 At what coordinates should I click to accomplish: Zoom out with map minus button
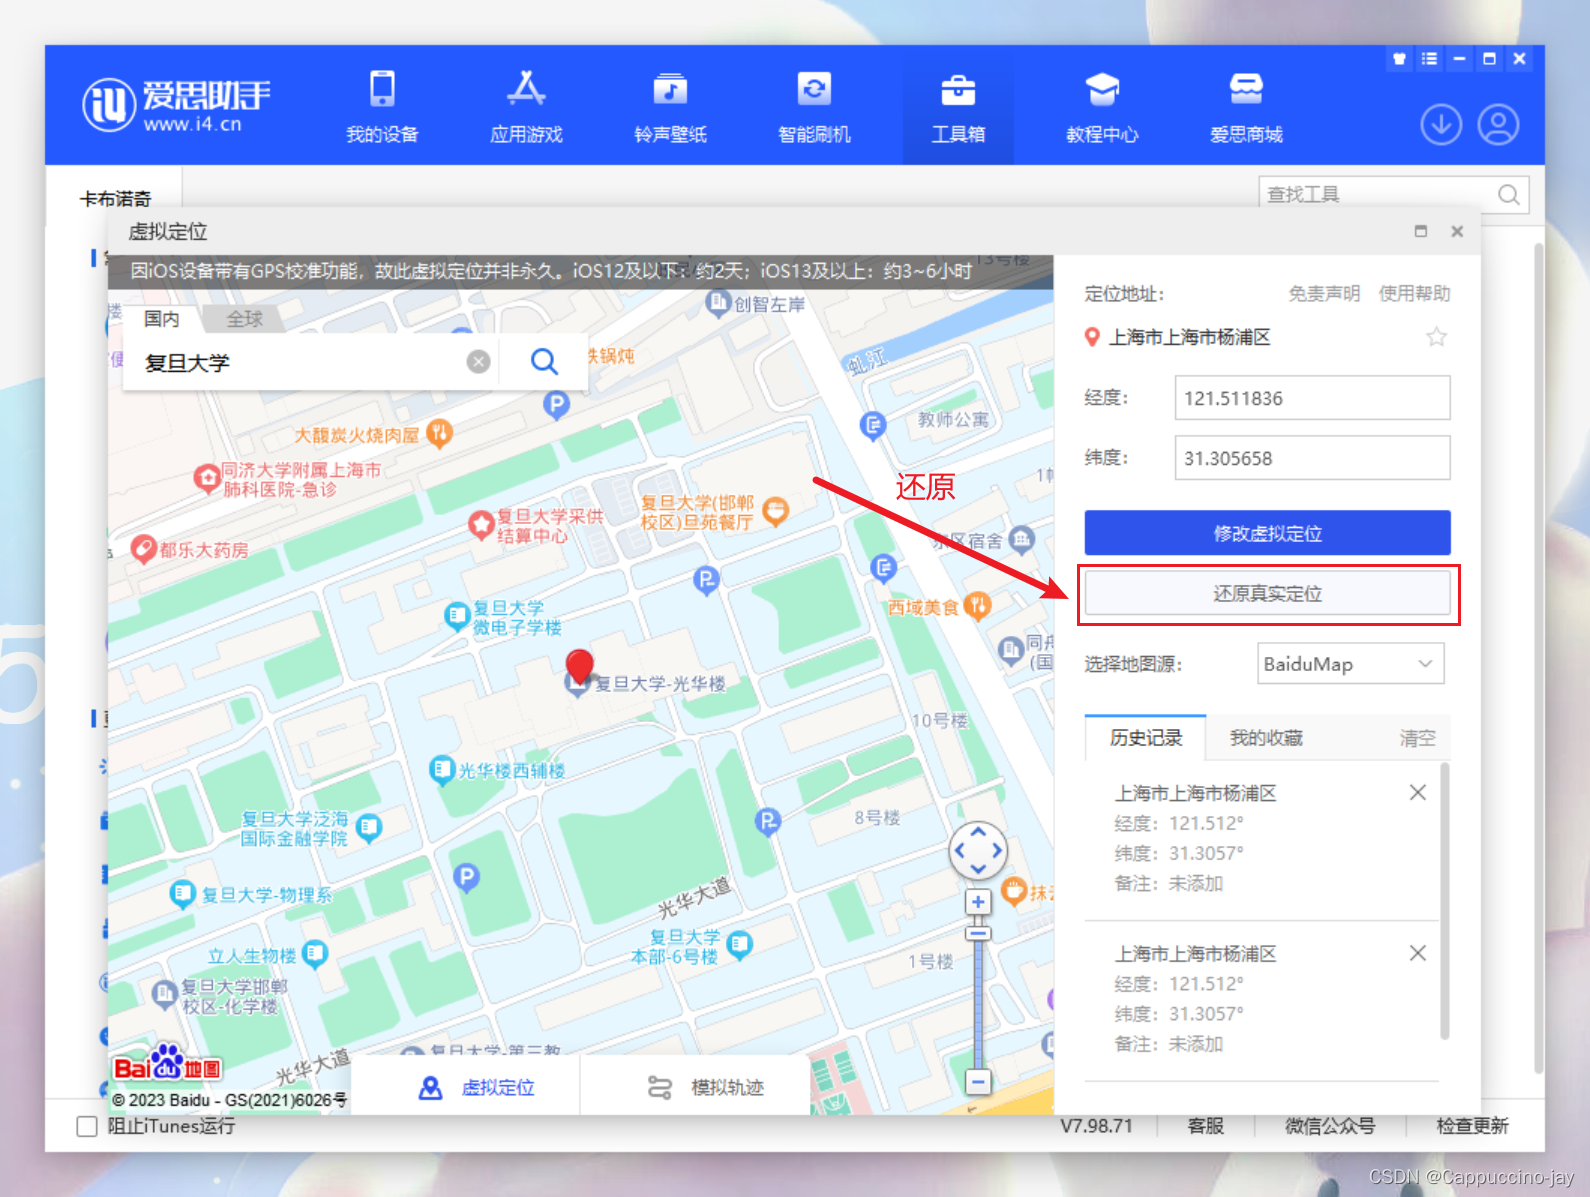click(978, 1081)
